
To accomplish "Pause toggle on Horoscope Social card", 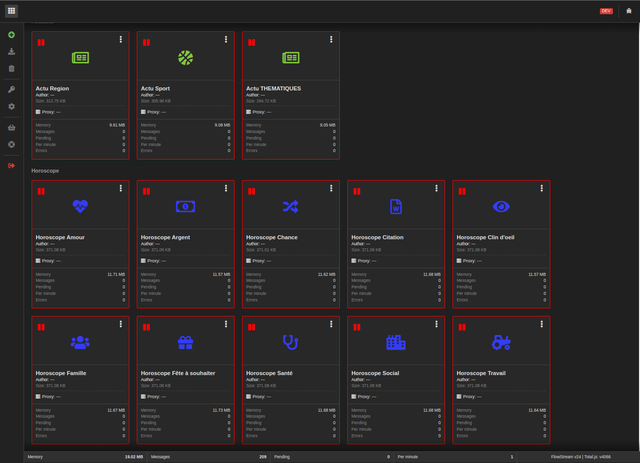I will point(357,327).
